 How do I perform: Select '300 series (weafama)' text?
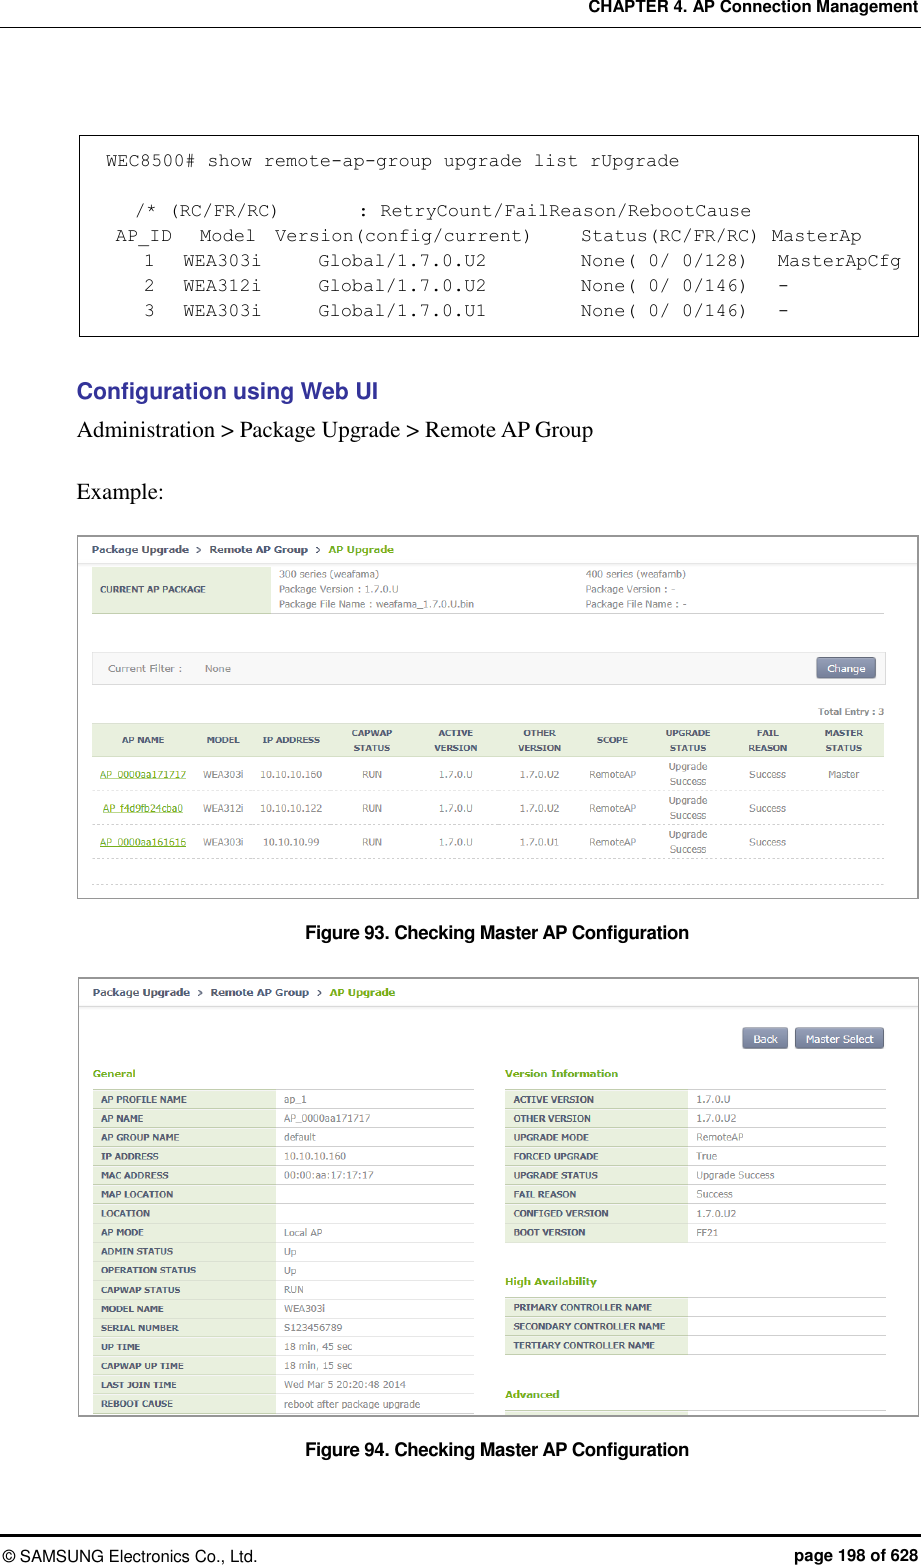tap(328, 574)
